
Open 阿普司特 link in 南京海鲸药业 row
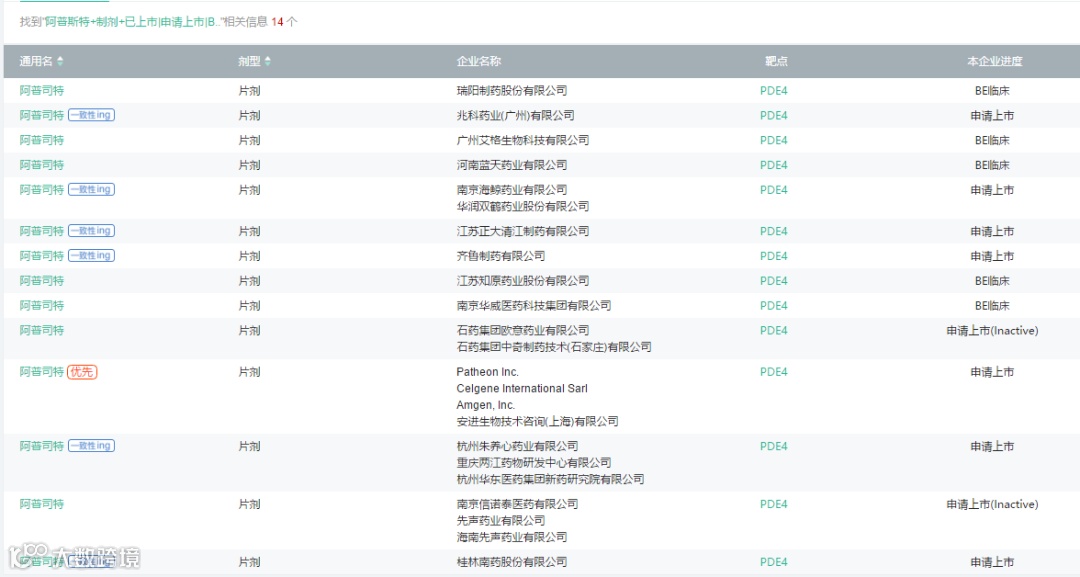coord(41,189)
